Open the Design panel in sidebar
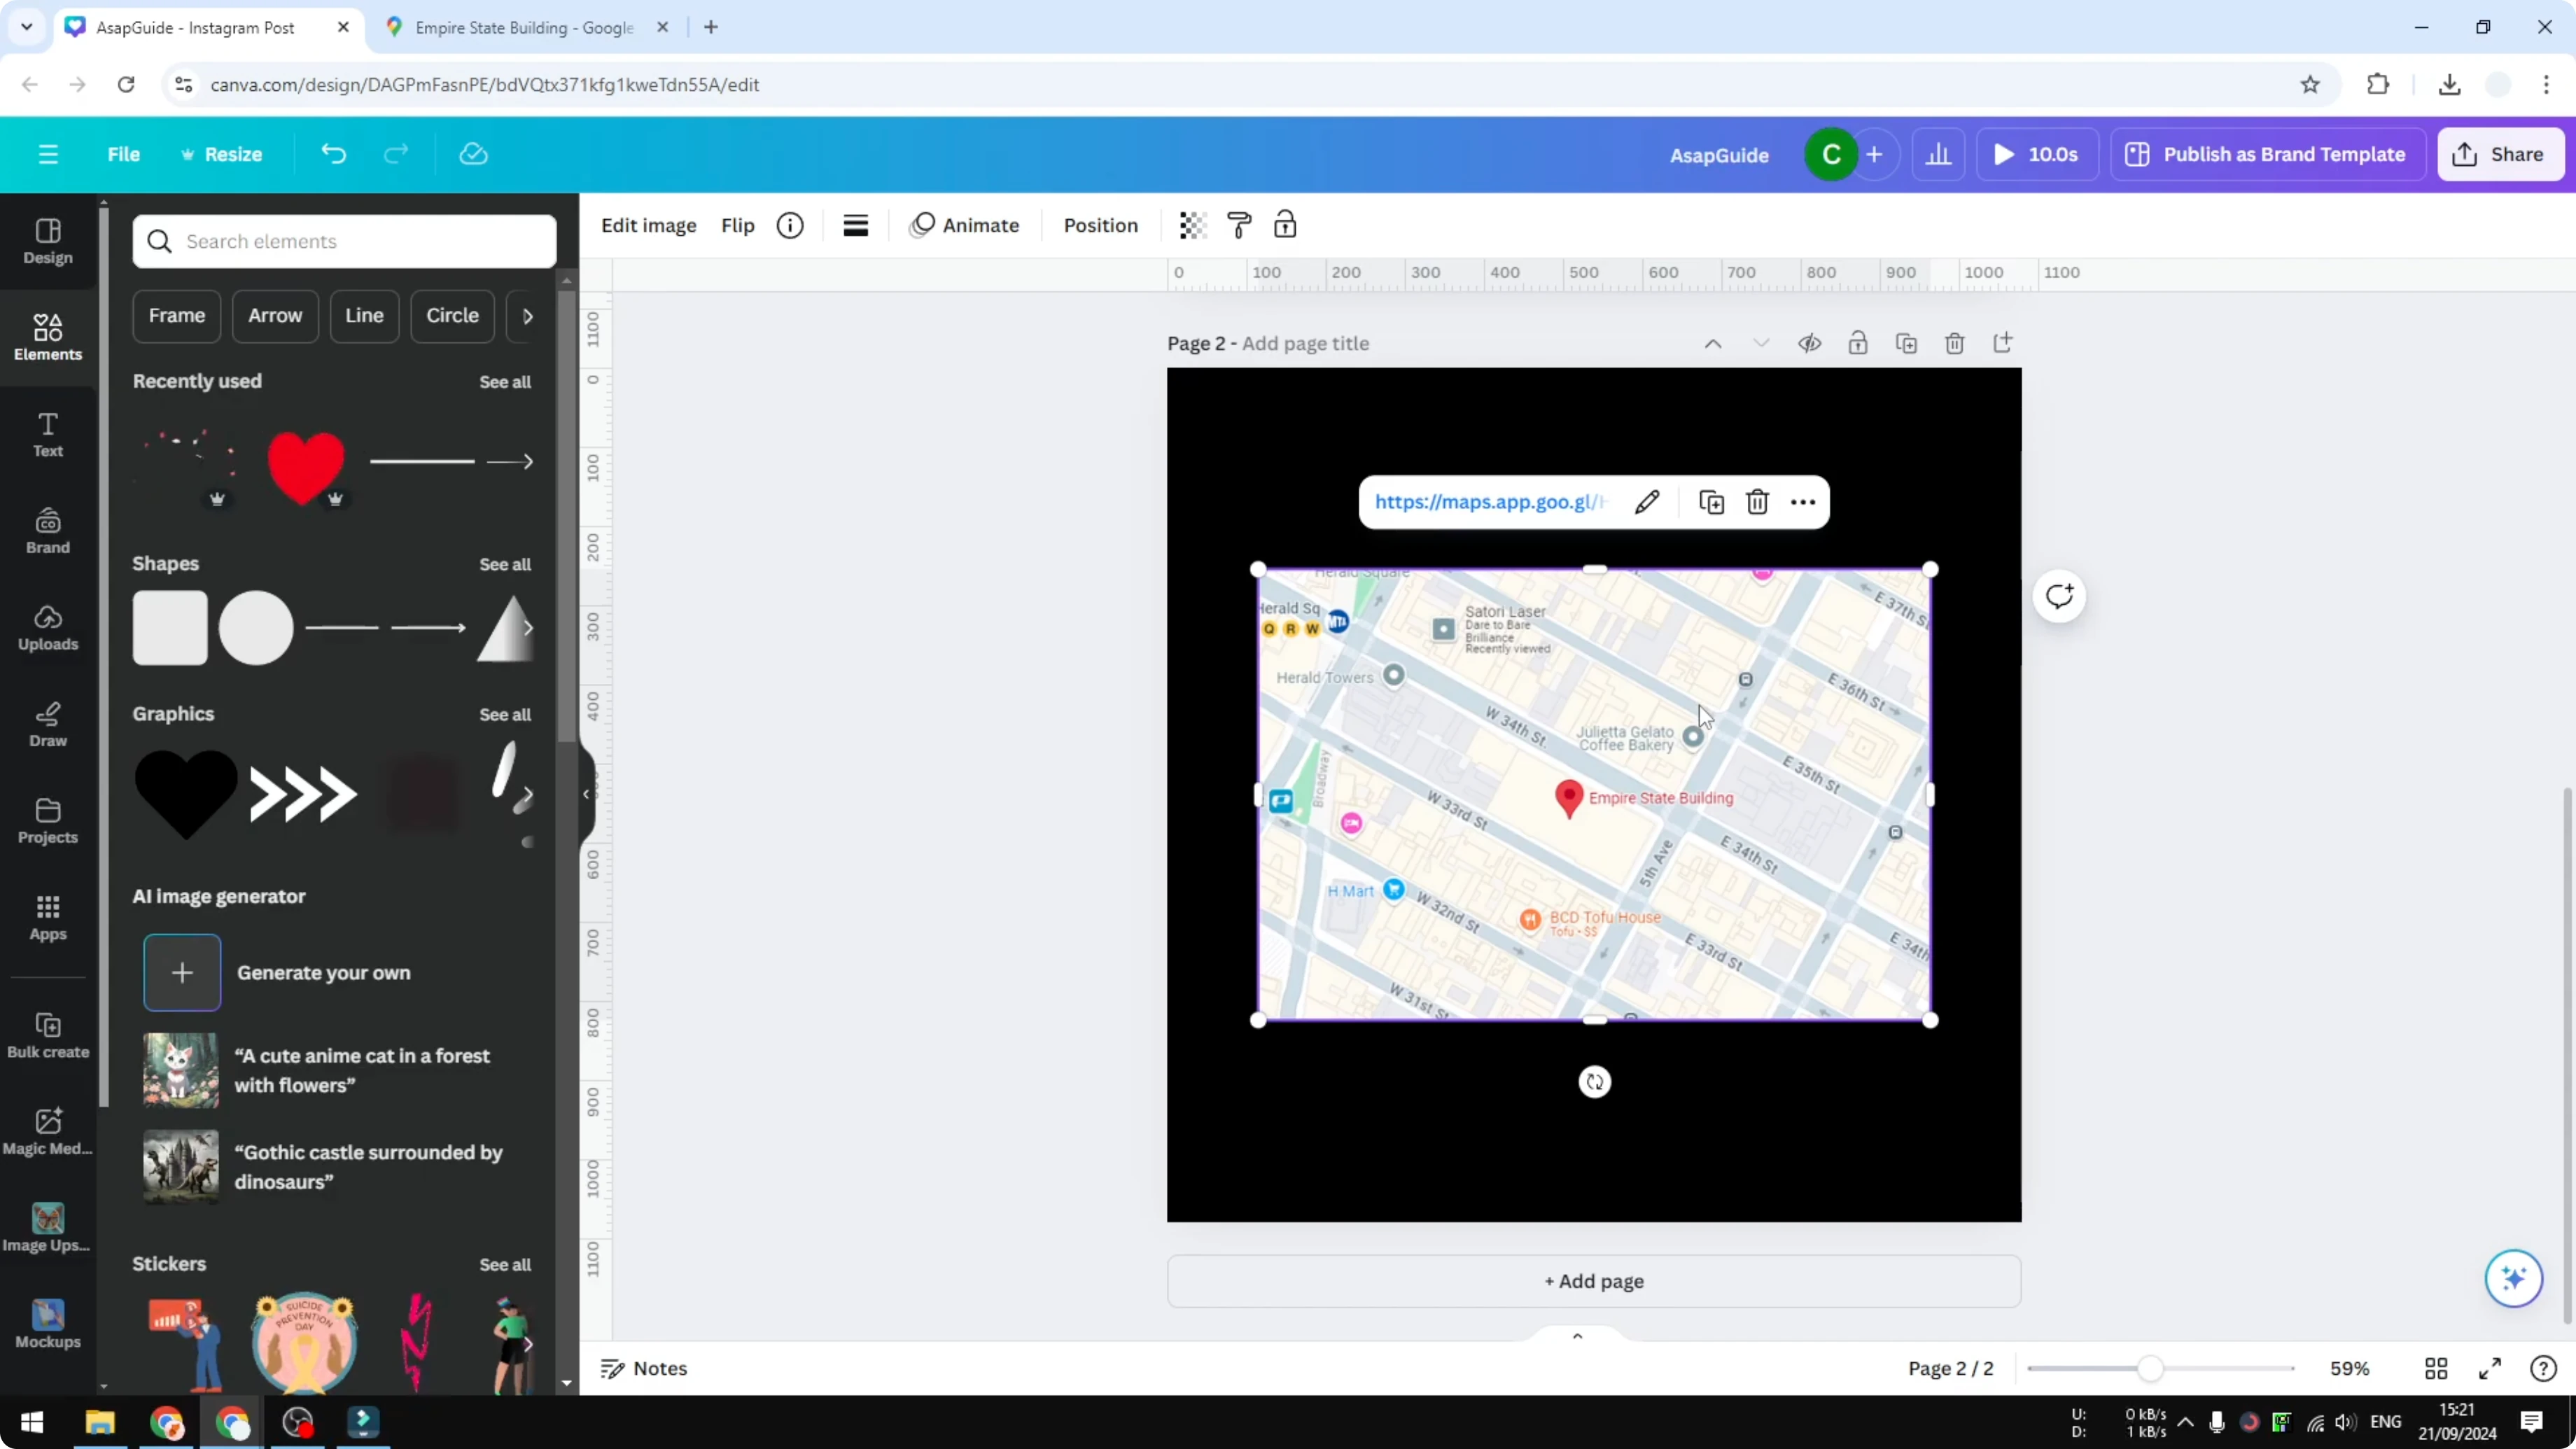2576x1449 pixels. [x=48, y=242]
